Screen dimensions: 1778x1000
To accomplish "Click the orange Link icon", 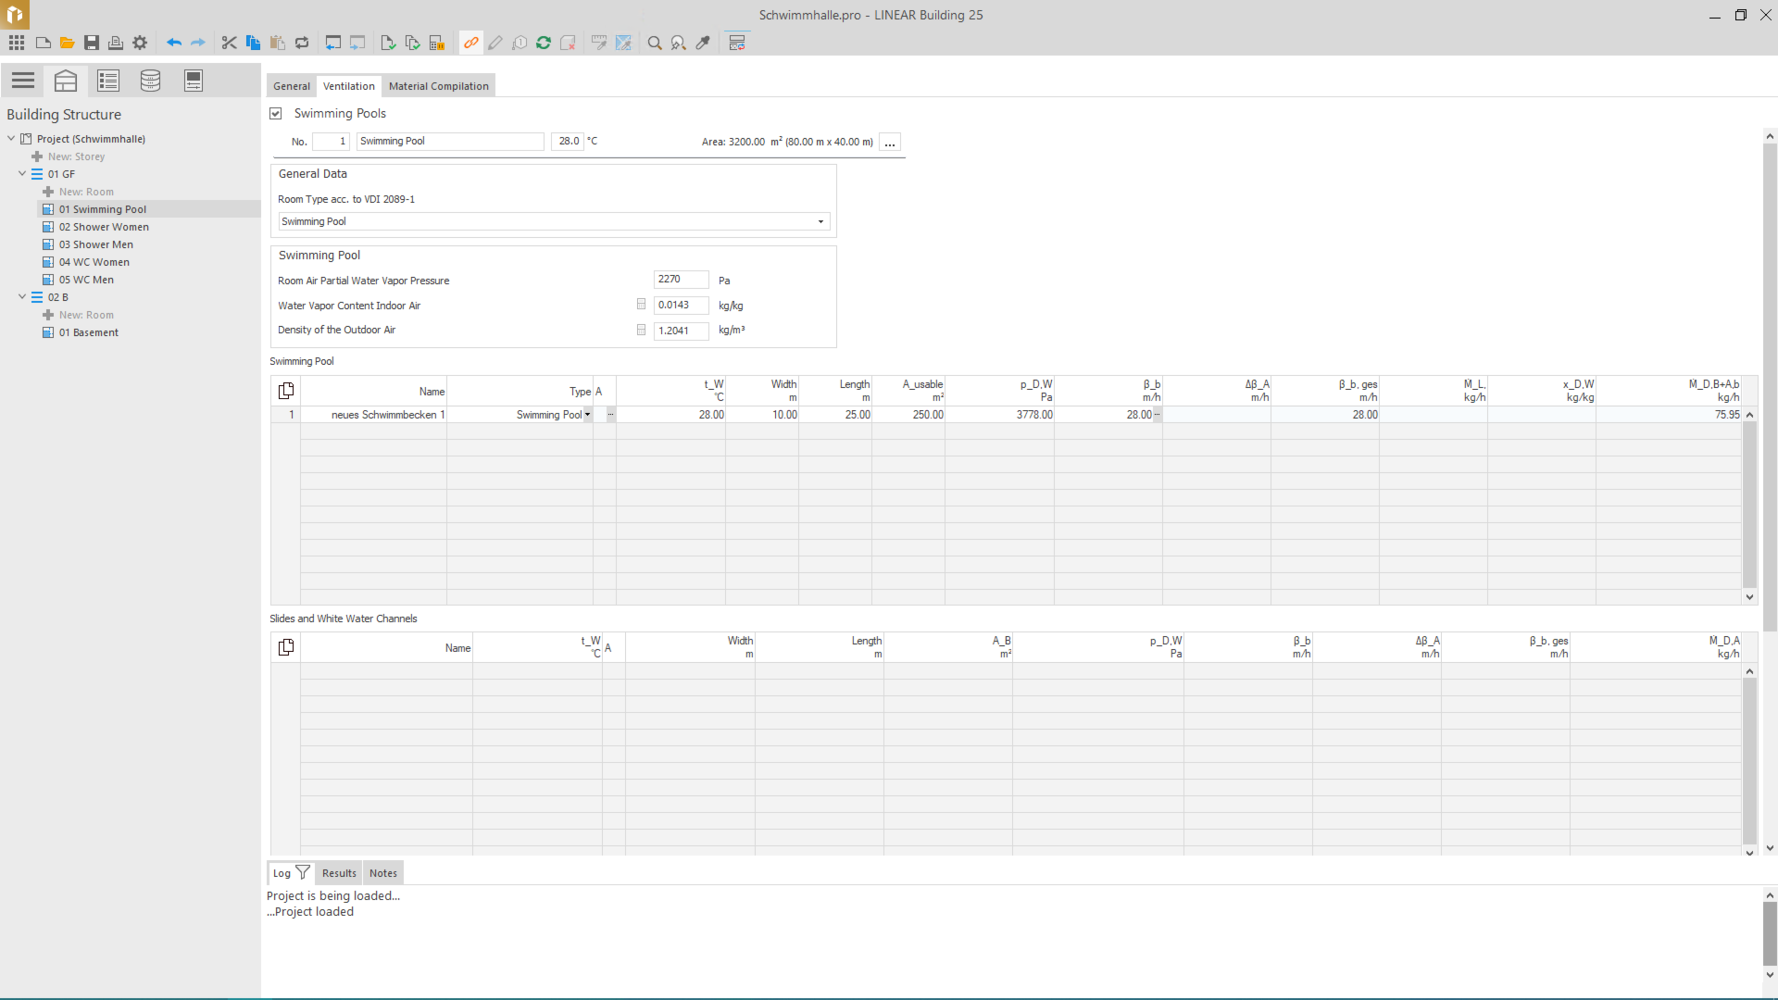I will click(471, 43).
